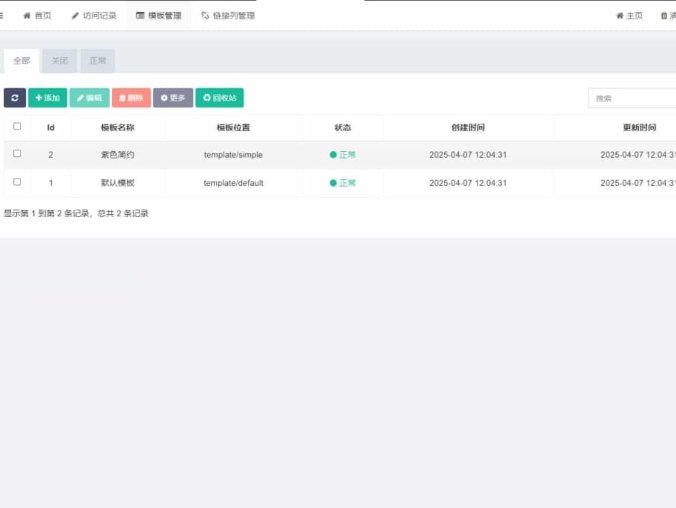The image size is (676, 508).
Task: Click the refresh icon button in the toolbar
Action: (x=15, y=98)
